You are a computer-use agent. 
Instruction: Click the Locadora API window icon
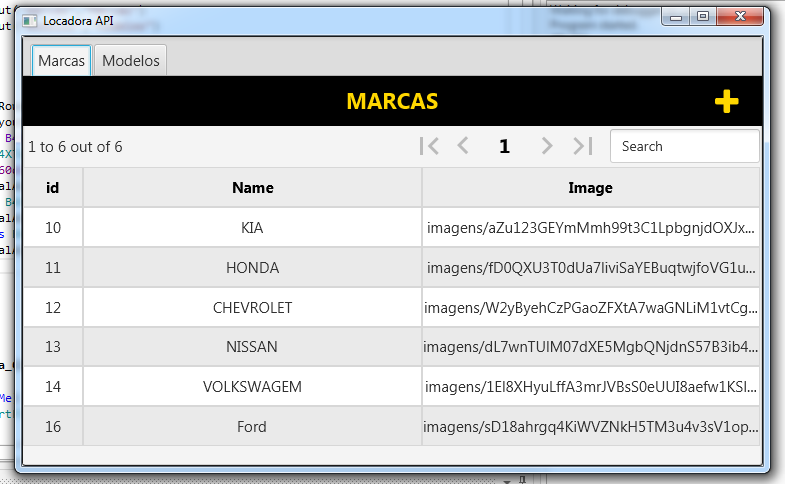30,21
